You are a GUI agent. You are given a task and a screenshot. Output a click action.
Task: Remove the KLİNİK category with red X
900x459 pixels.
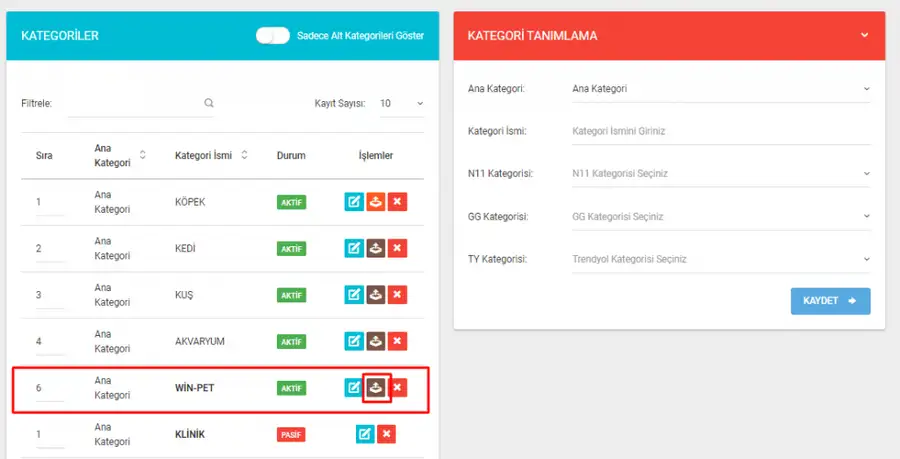tap(386, 434)
